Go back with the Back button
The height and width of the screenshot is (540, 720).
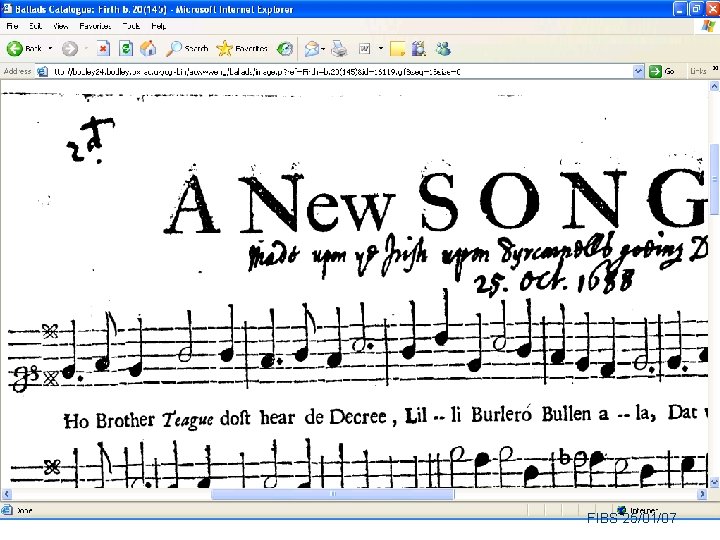click(x=24, y=48)
